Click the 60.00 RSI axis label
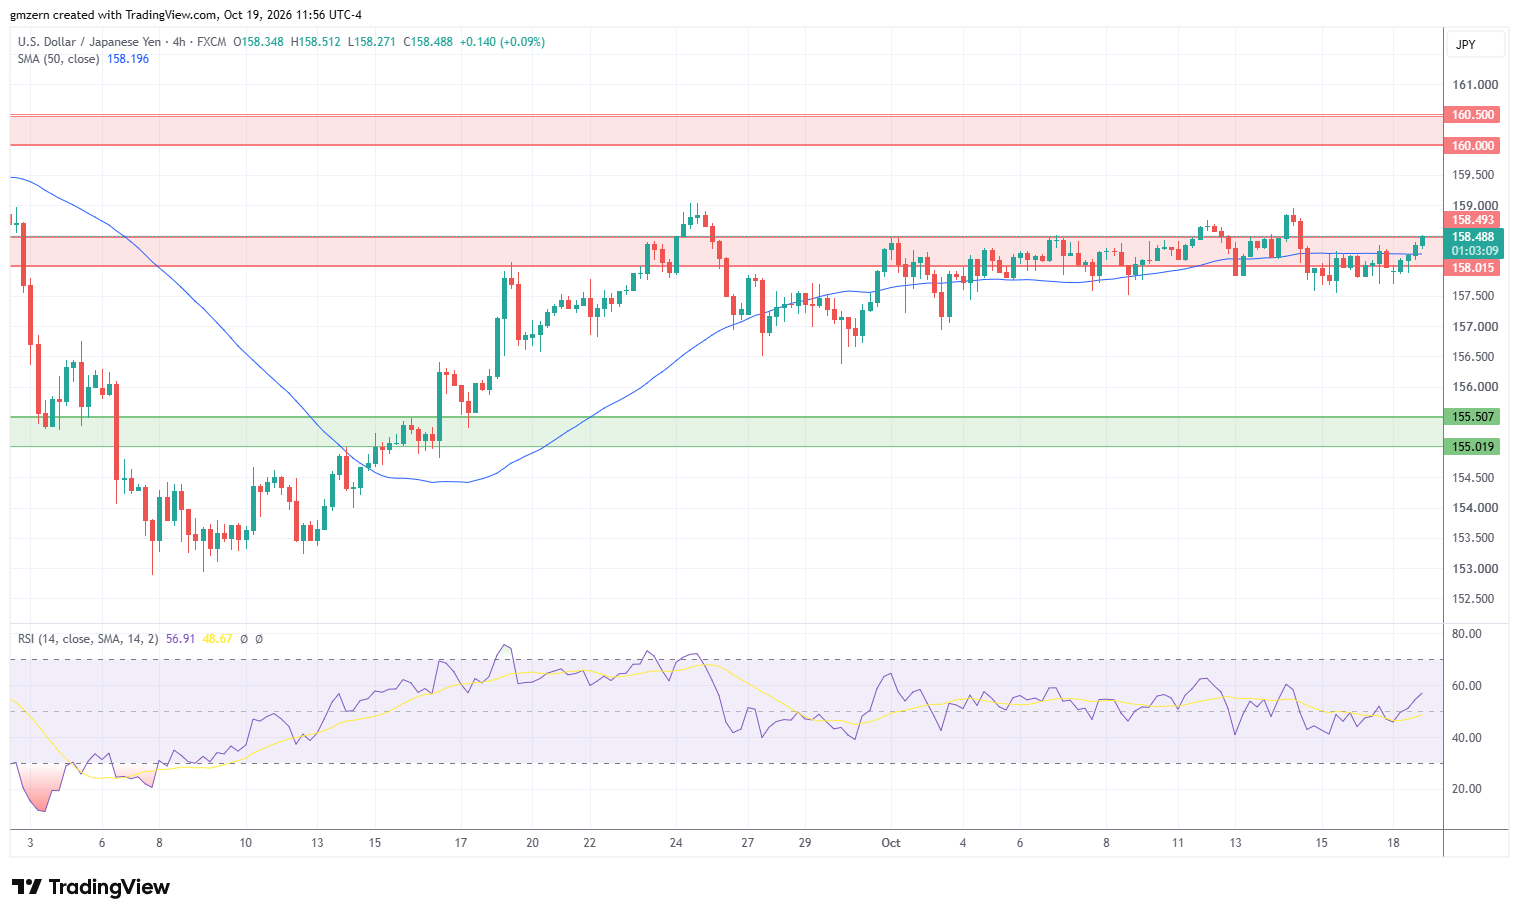 (1467, 686)
